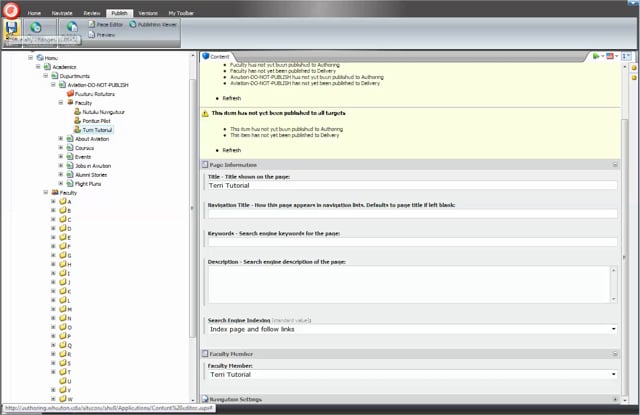Click inside the Description text area
Image resolution: width=640 pixels, height=415 pixels.
click(x=409, y=284)
